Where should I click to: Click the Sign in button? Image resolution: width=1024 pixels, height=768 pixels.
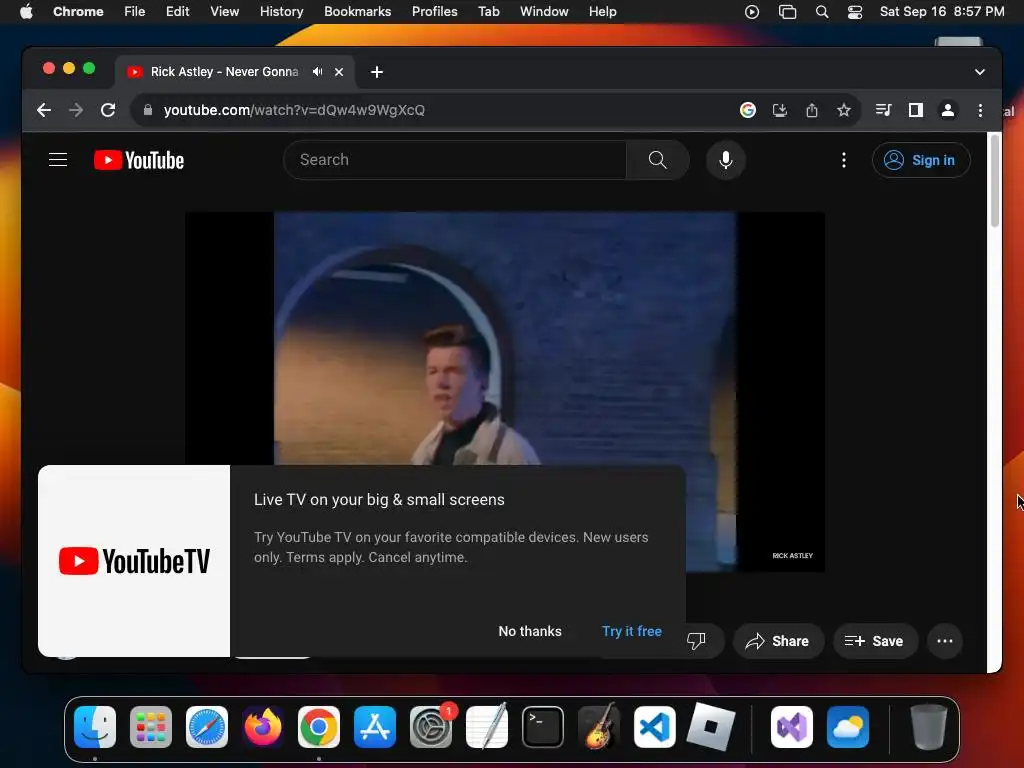(x=921, y=160)
